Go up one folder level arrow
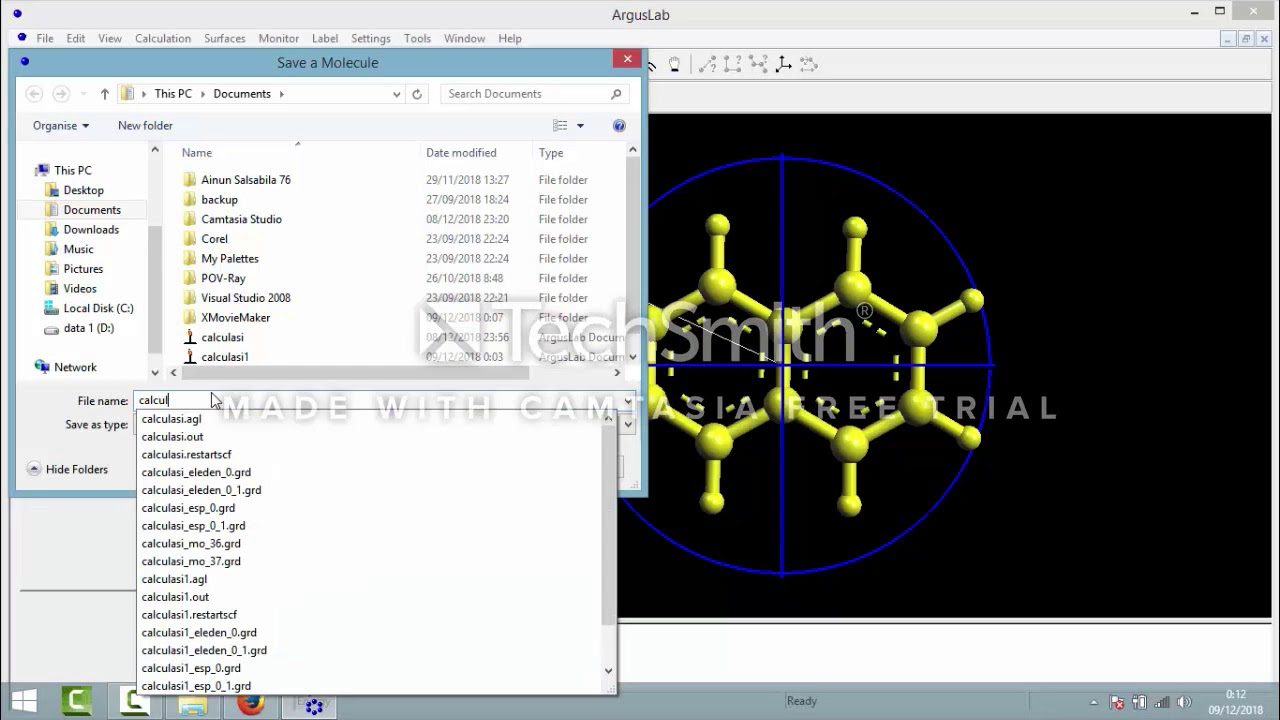Viewport: 1280px width, 720px height. 104,94
